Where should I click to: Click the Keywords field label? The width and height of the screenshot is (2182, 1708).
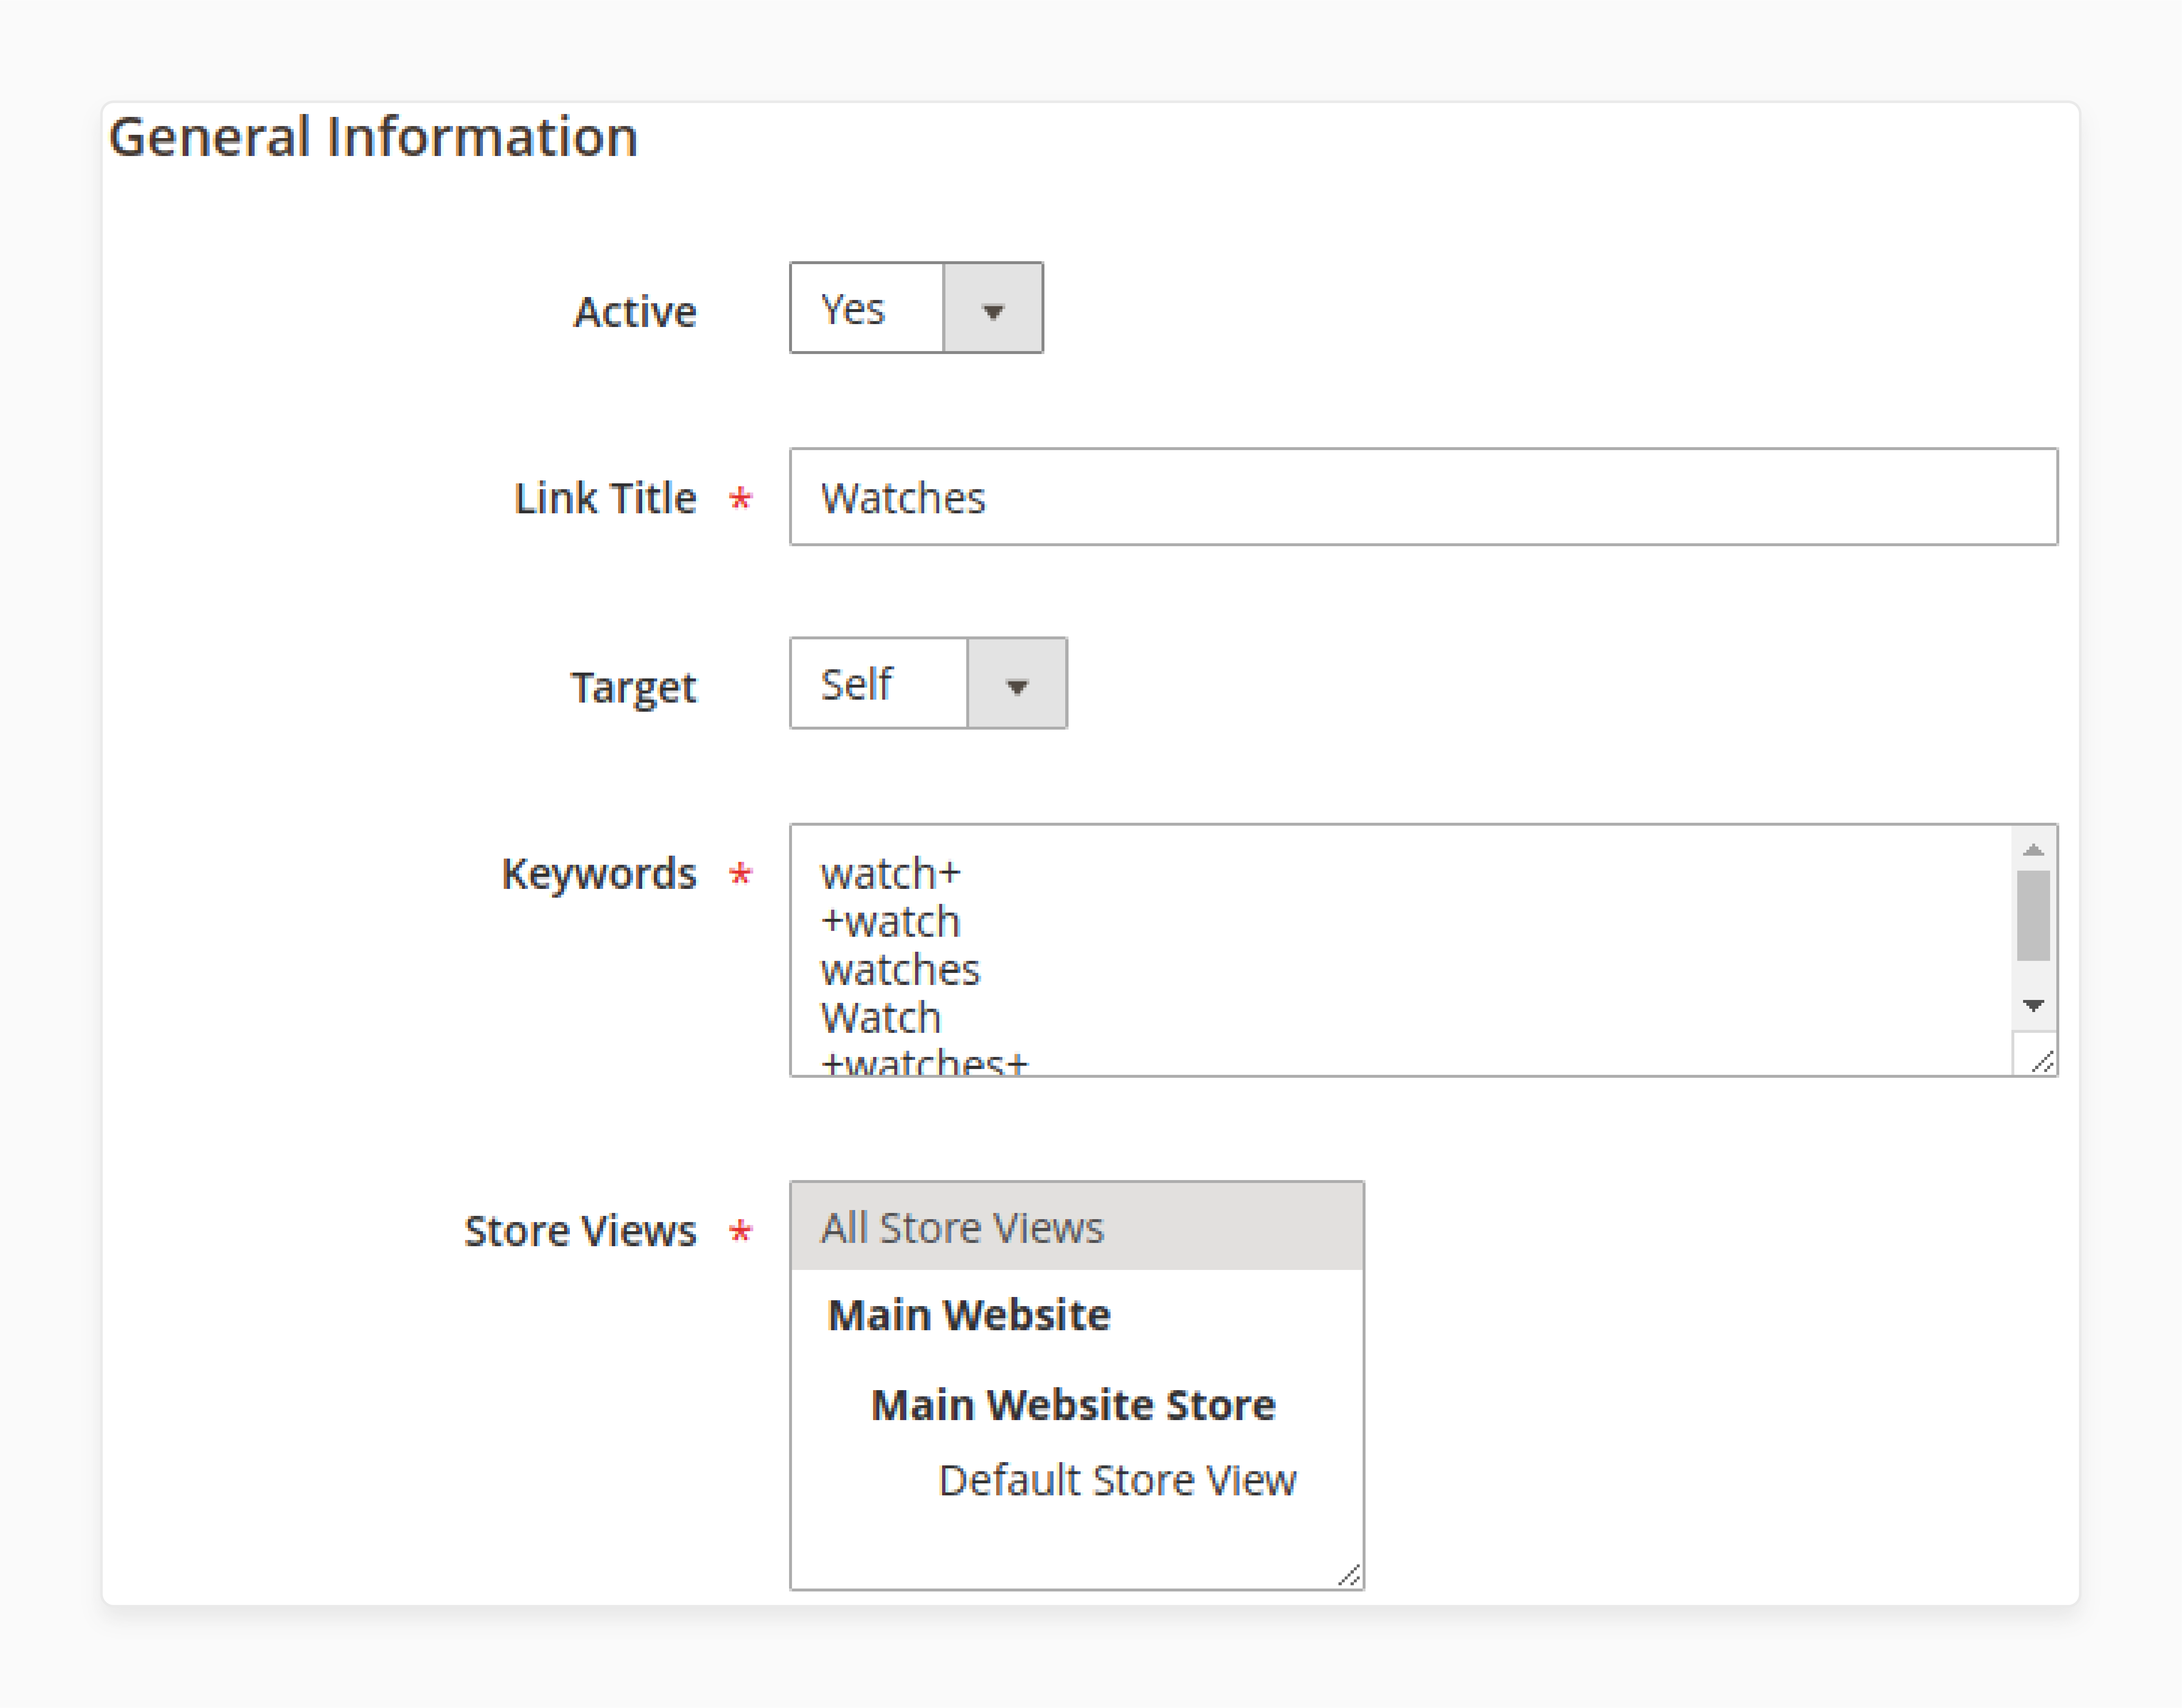tap(599, 873)
